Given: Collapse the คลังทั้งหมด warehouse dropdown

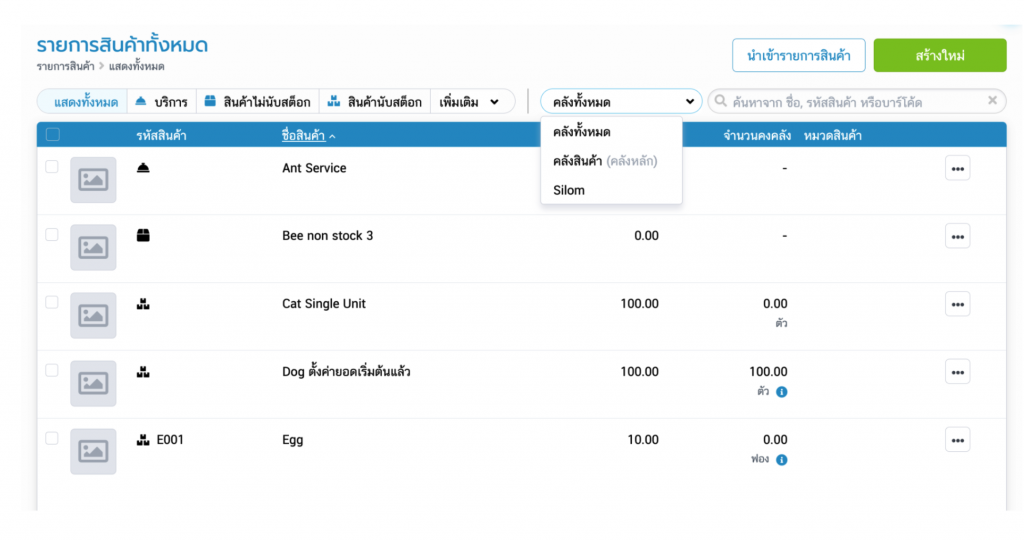Looking at the screenshot, I should click(x=620, y=102).
